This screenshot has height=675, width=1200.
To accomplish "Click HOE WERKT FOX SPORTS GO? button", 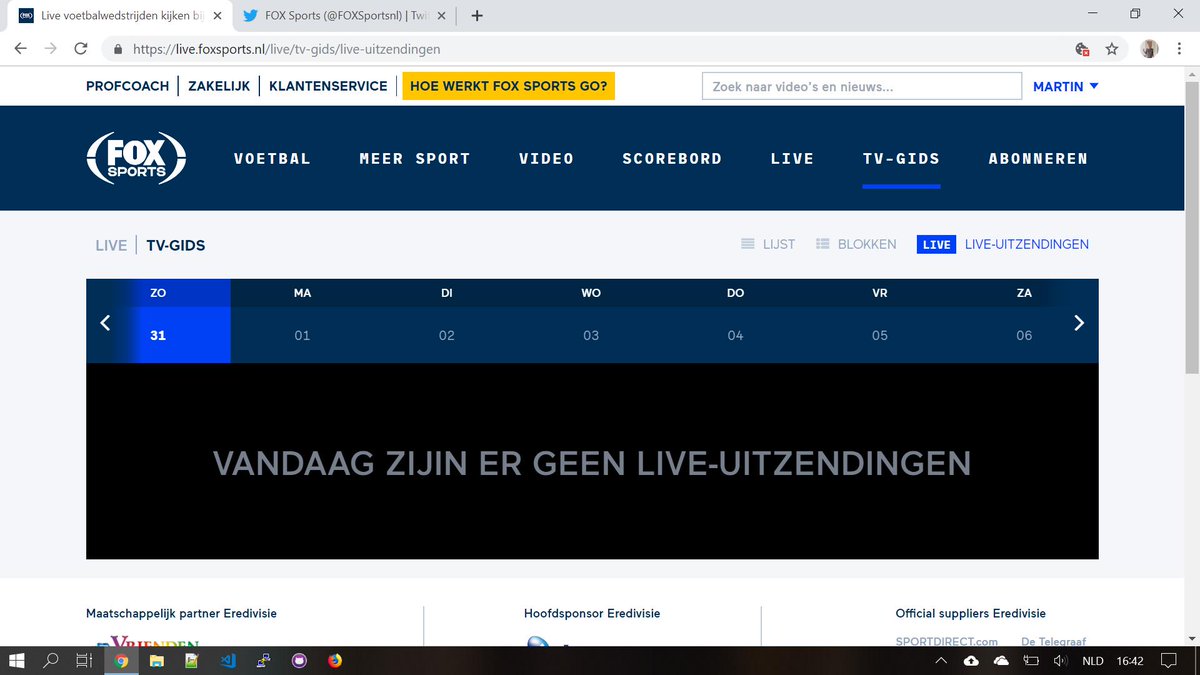I will coord(508,86).
